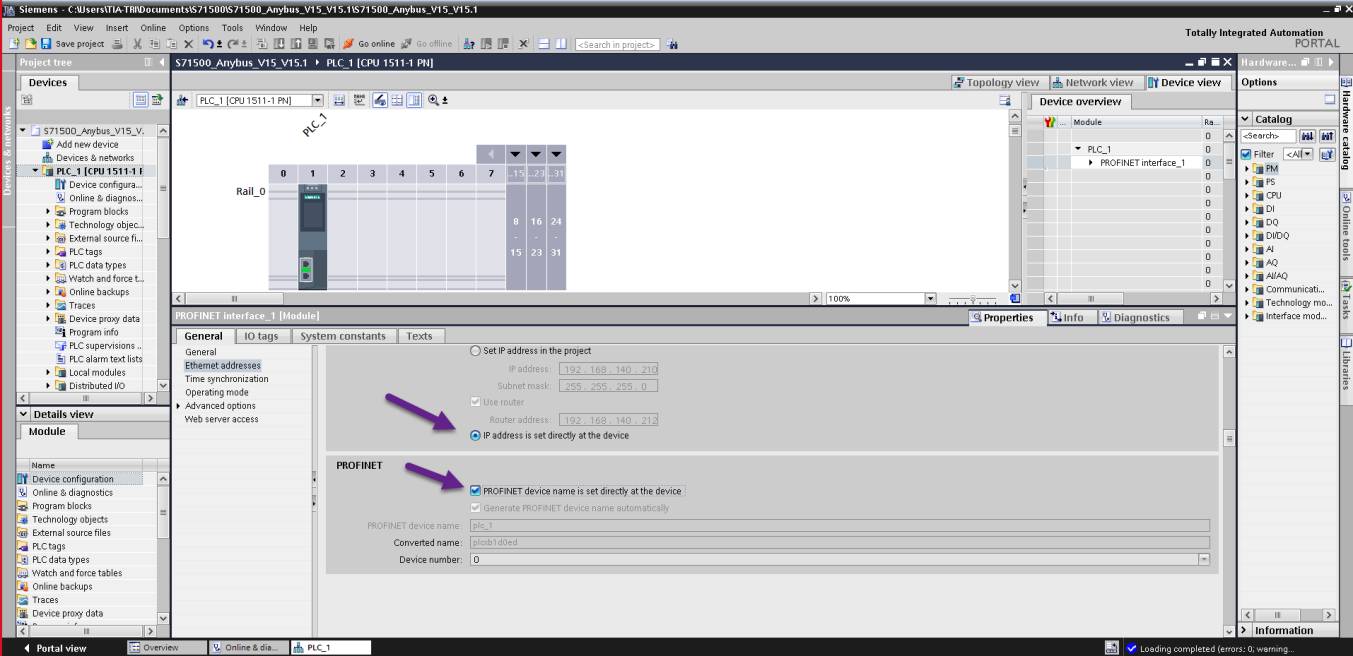Viewport: 1353px width, 656px height.
Task: Toggle the Filter checkbox in hardware Catalog
Action: point(1246,154)
